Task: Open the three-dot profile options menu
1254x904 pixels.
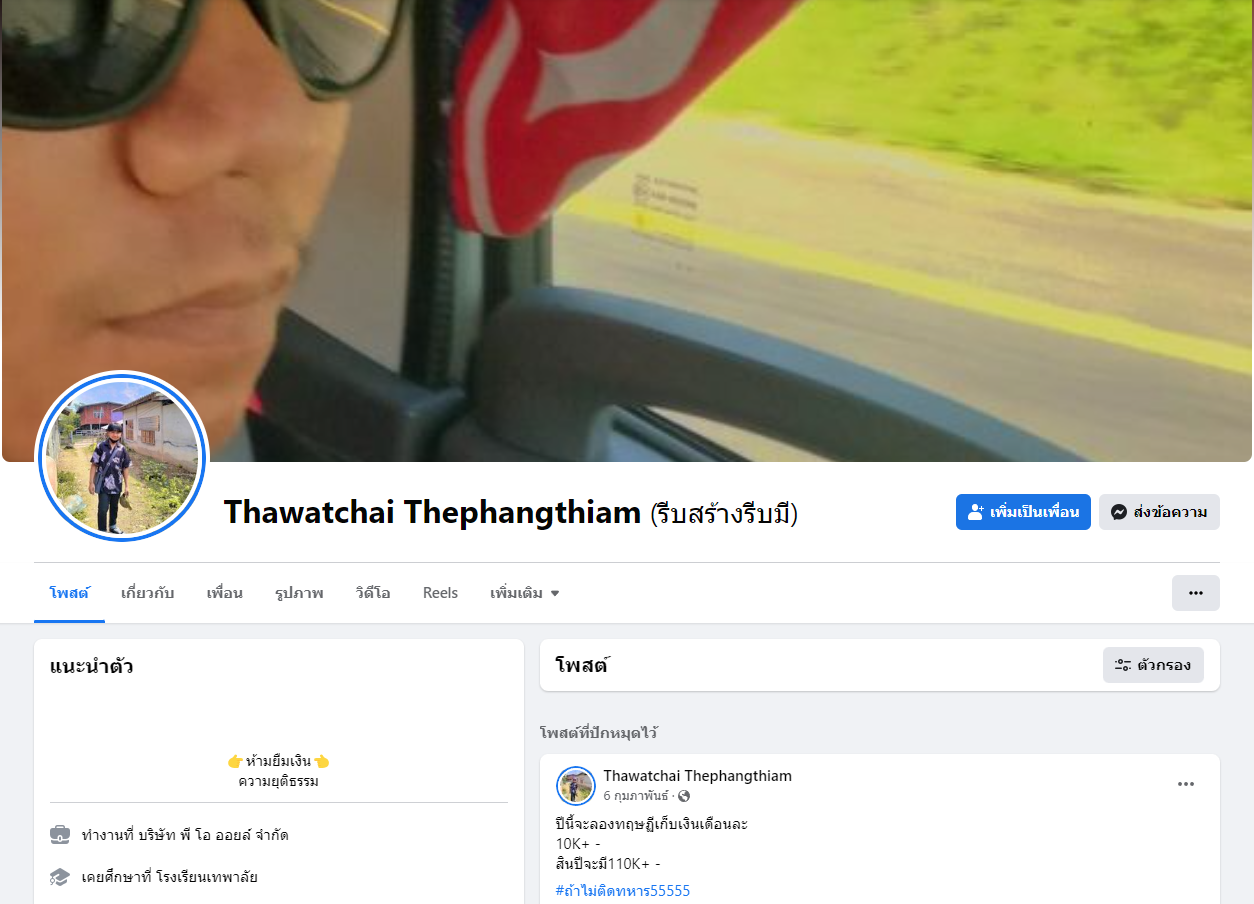Action: point(1195,593)
